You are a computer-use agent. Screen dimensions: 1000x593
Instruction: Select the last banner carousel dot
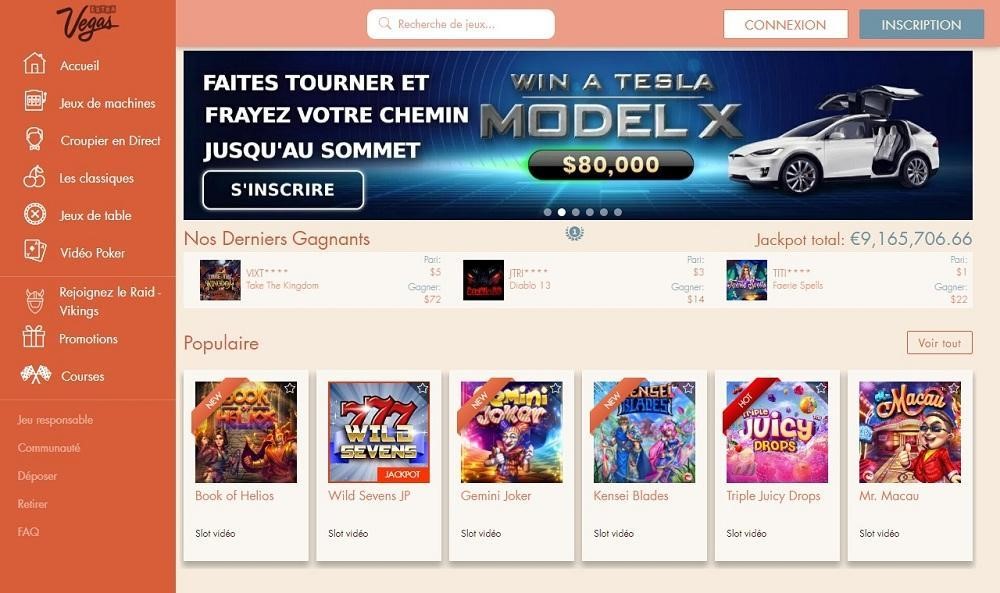coord(618,212)
